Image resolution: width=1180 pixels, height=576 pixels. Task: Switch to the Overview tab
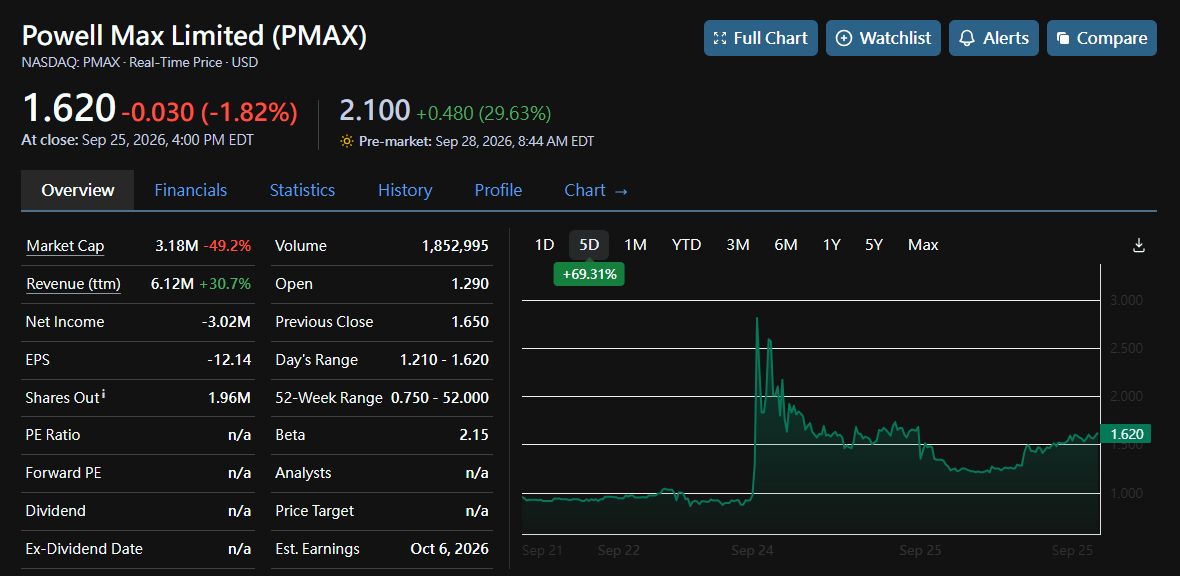click(78, 190)
